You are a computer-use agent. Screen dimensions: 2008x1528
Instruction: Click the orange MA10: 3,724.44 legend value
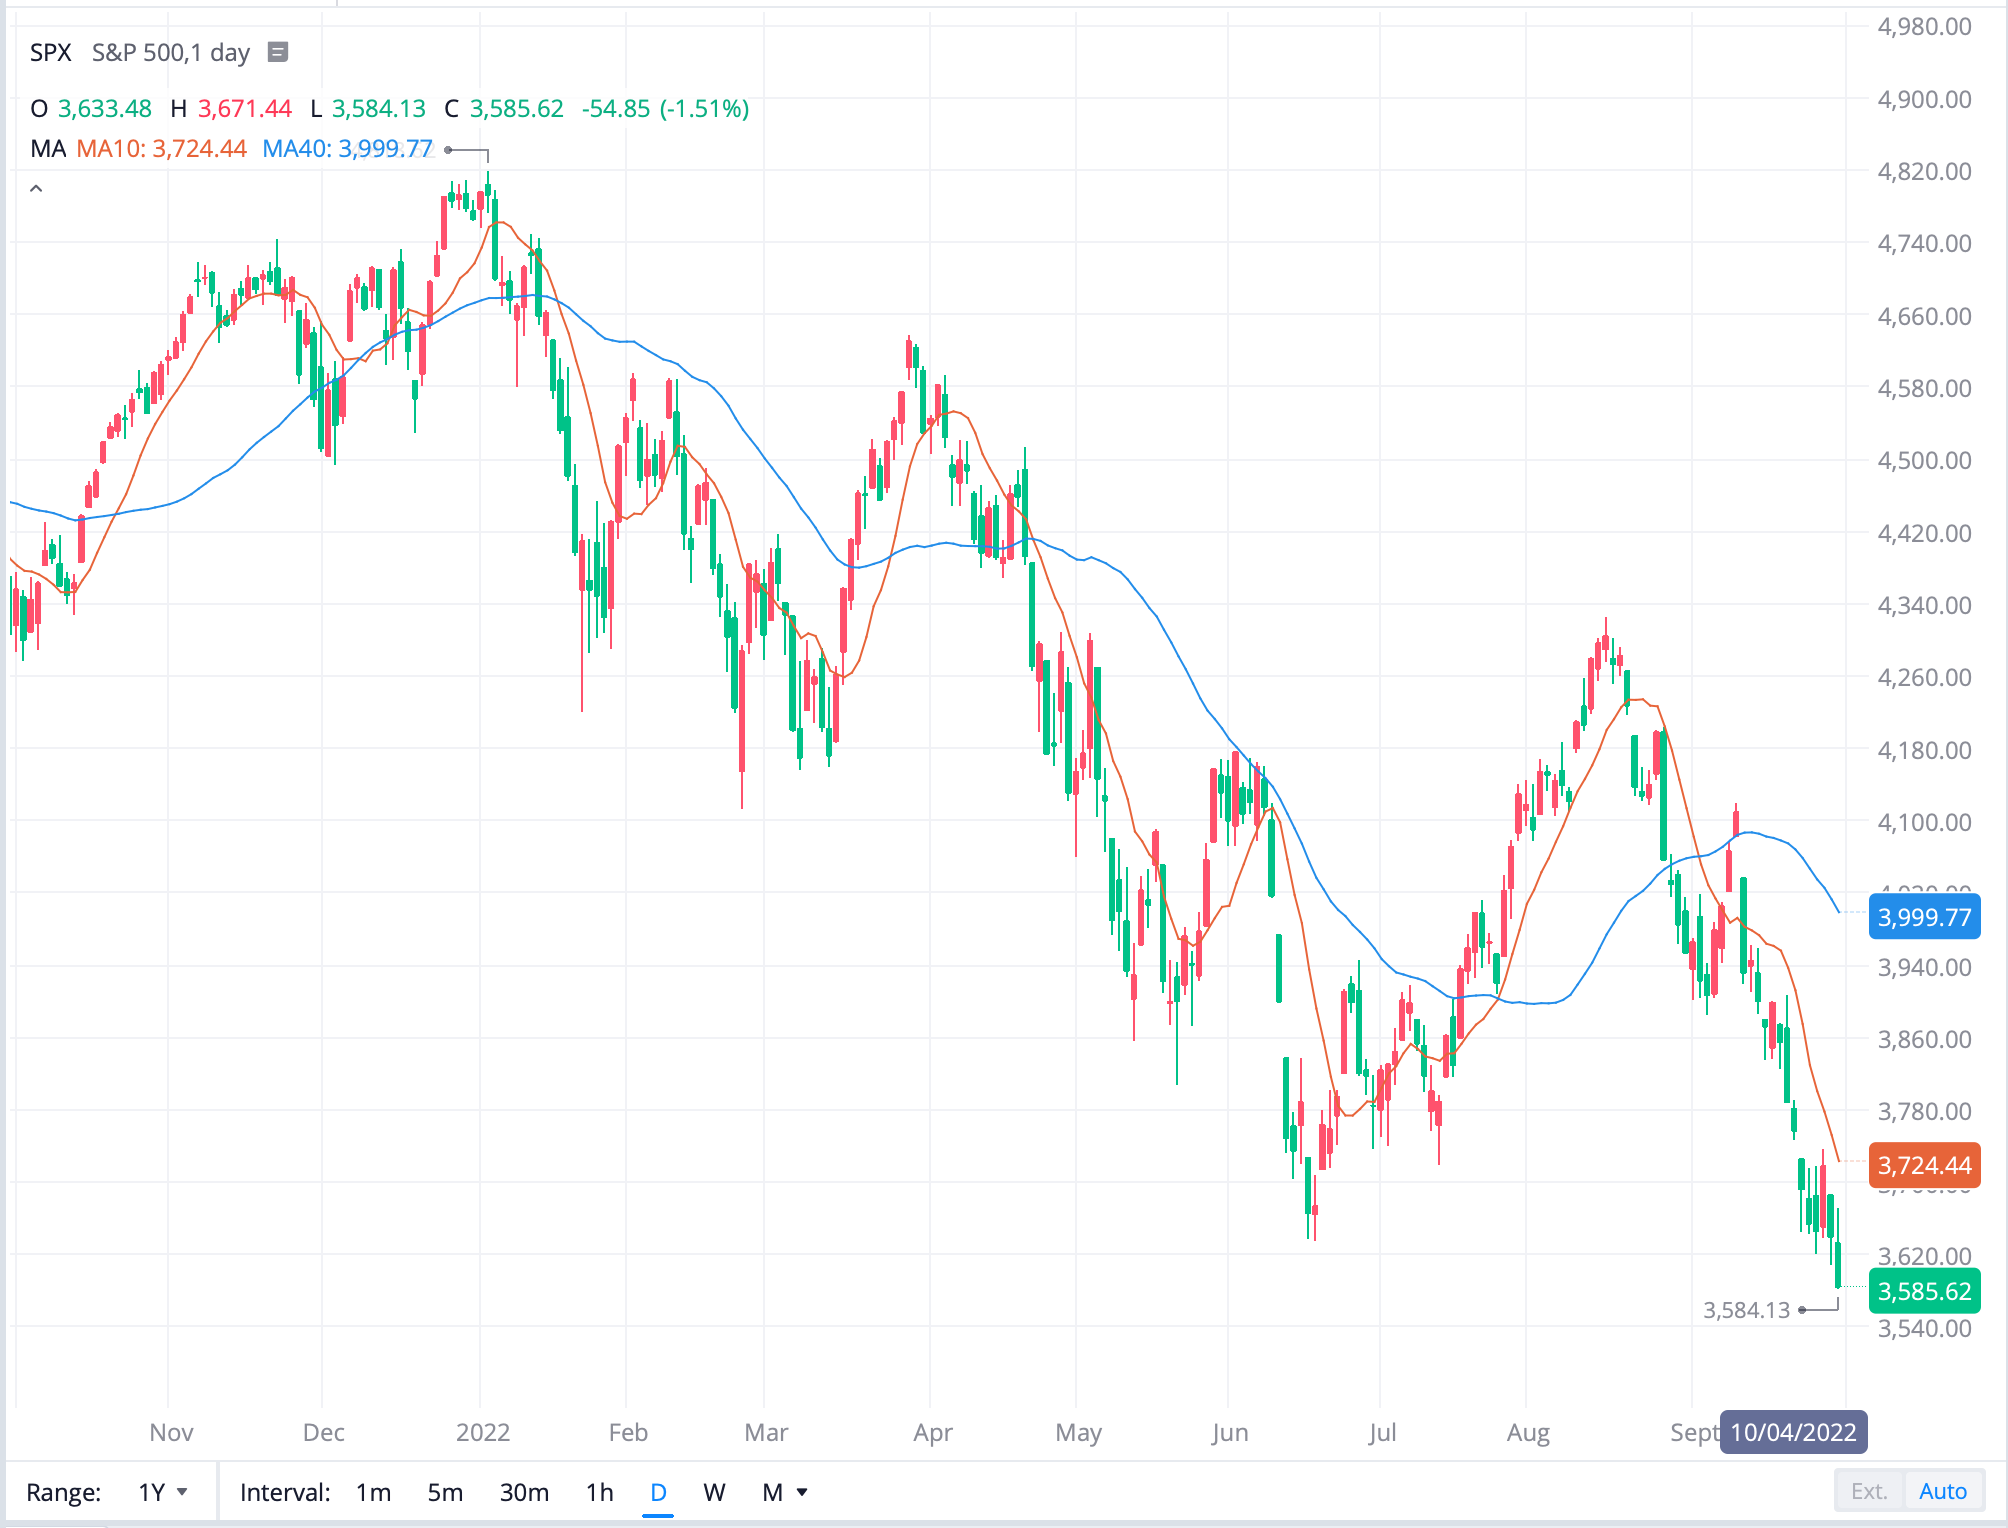(161, 148)
